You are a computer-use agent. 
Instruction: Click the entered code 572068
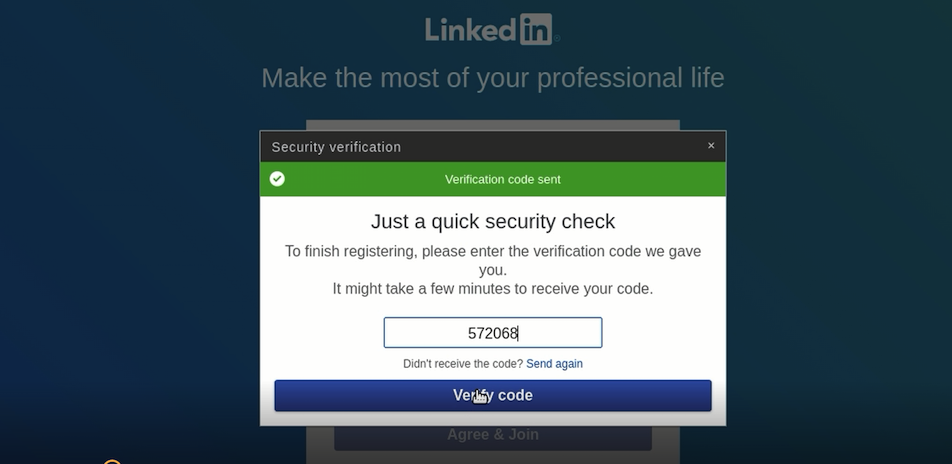(x=492, y=333)
